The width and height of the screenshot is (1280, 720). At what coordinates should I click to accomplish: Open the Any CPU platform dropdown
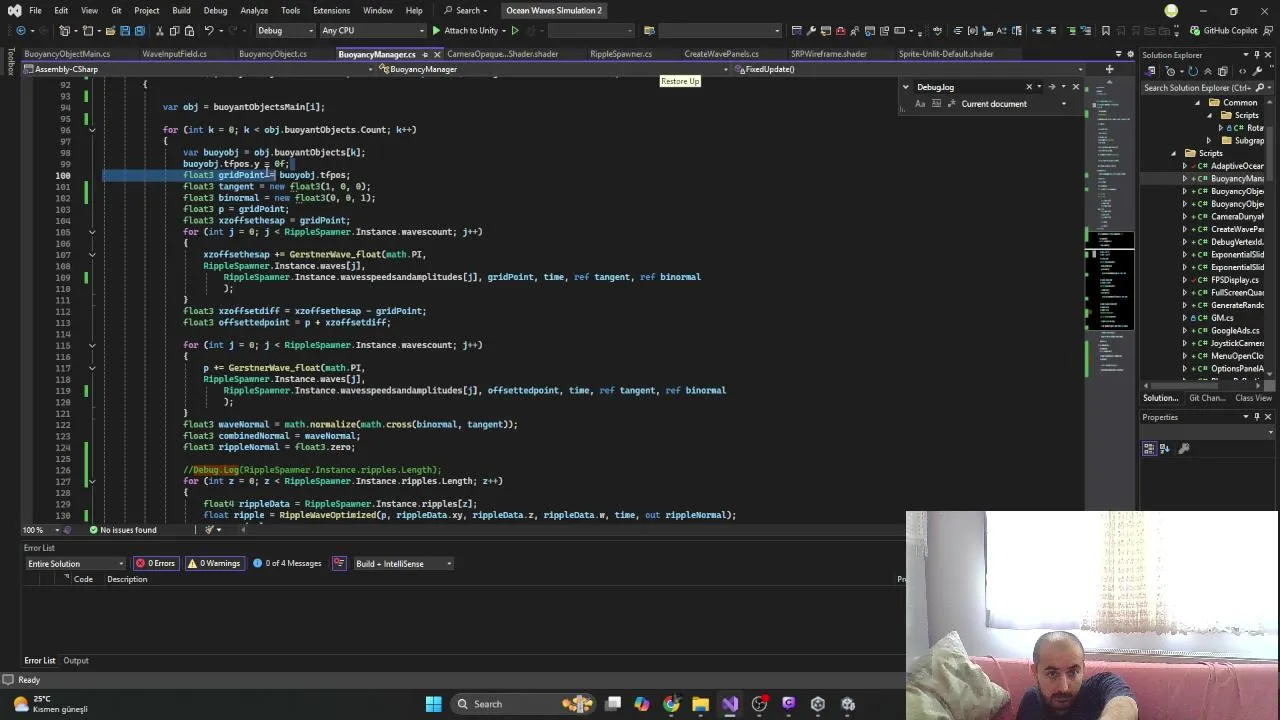click(372, 30)
